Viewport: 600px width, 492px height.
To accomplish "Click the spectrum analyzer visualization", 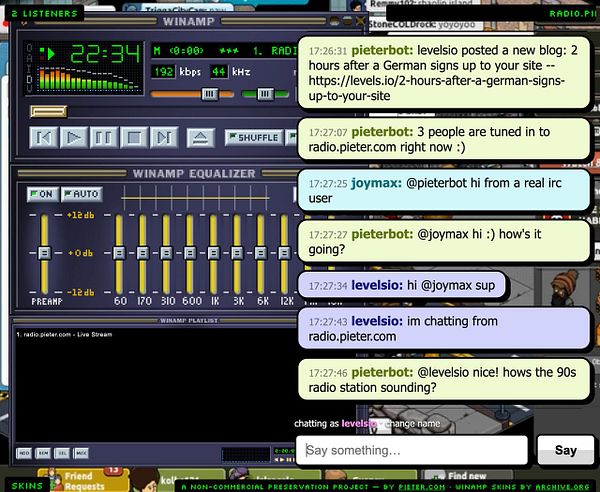I will 89,79.
